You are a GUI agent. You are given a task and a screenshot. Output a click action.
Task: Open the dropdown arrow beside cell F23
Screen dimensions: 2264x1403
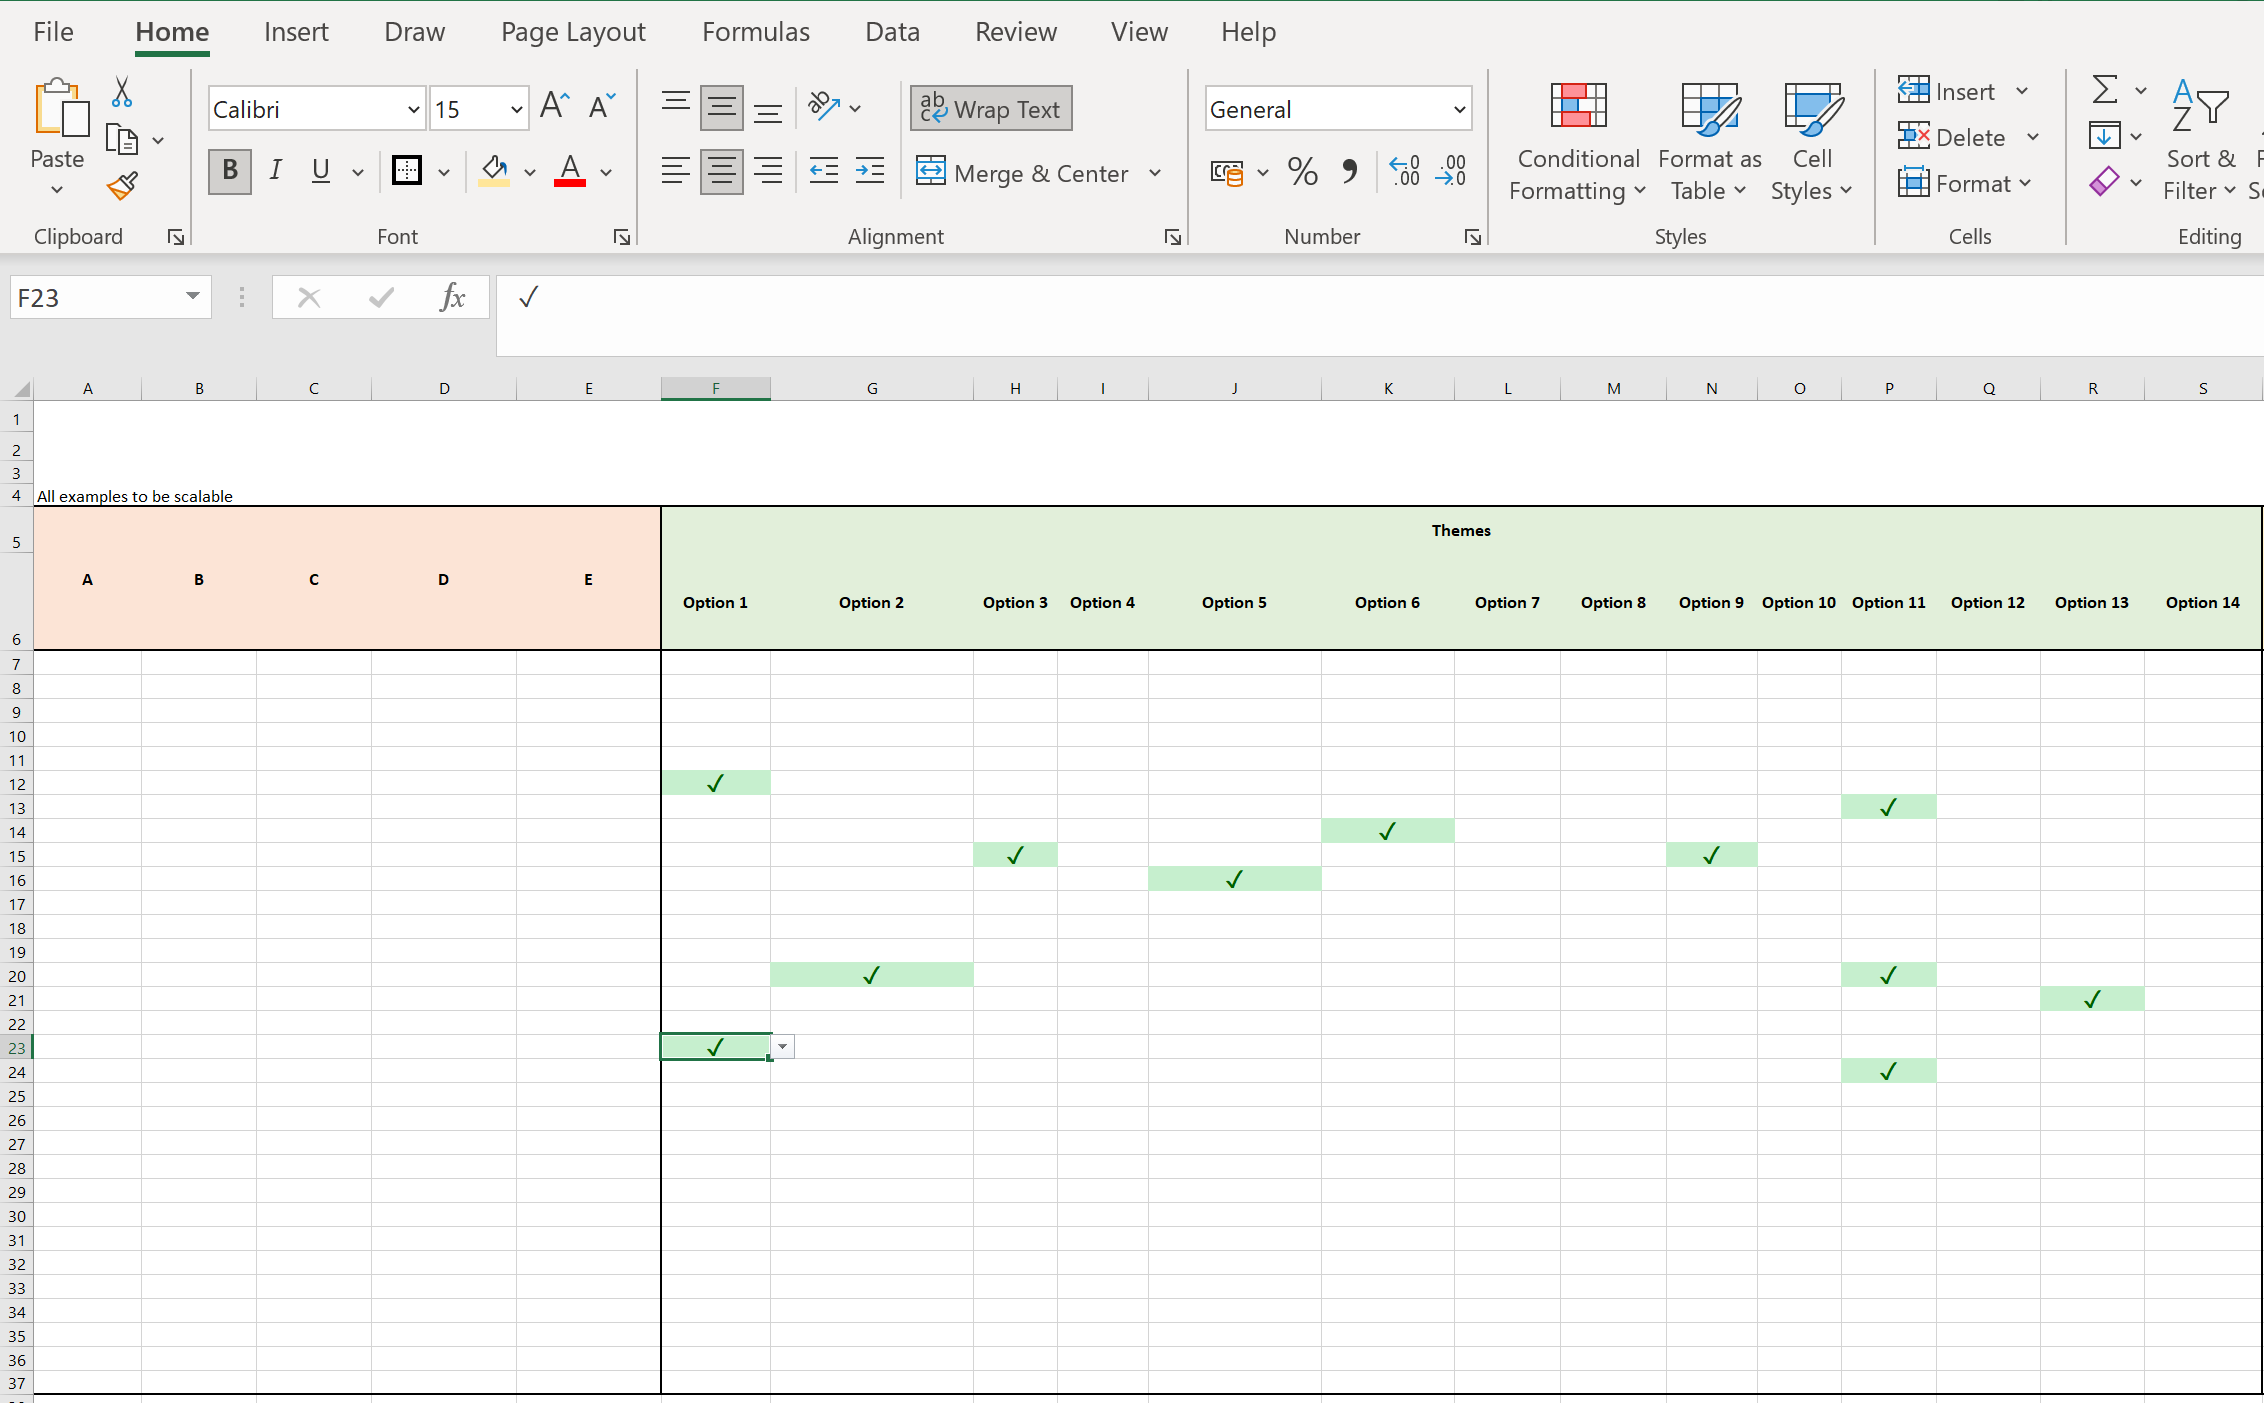pyautogui.click(x=783, y=1047)
